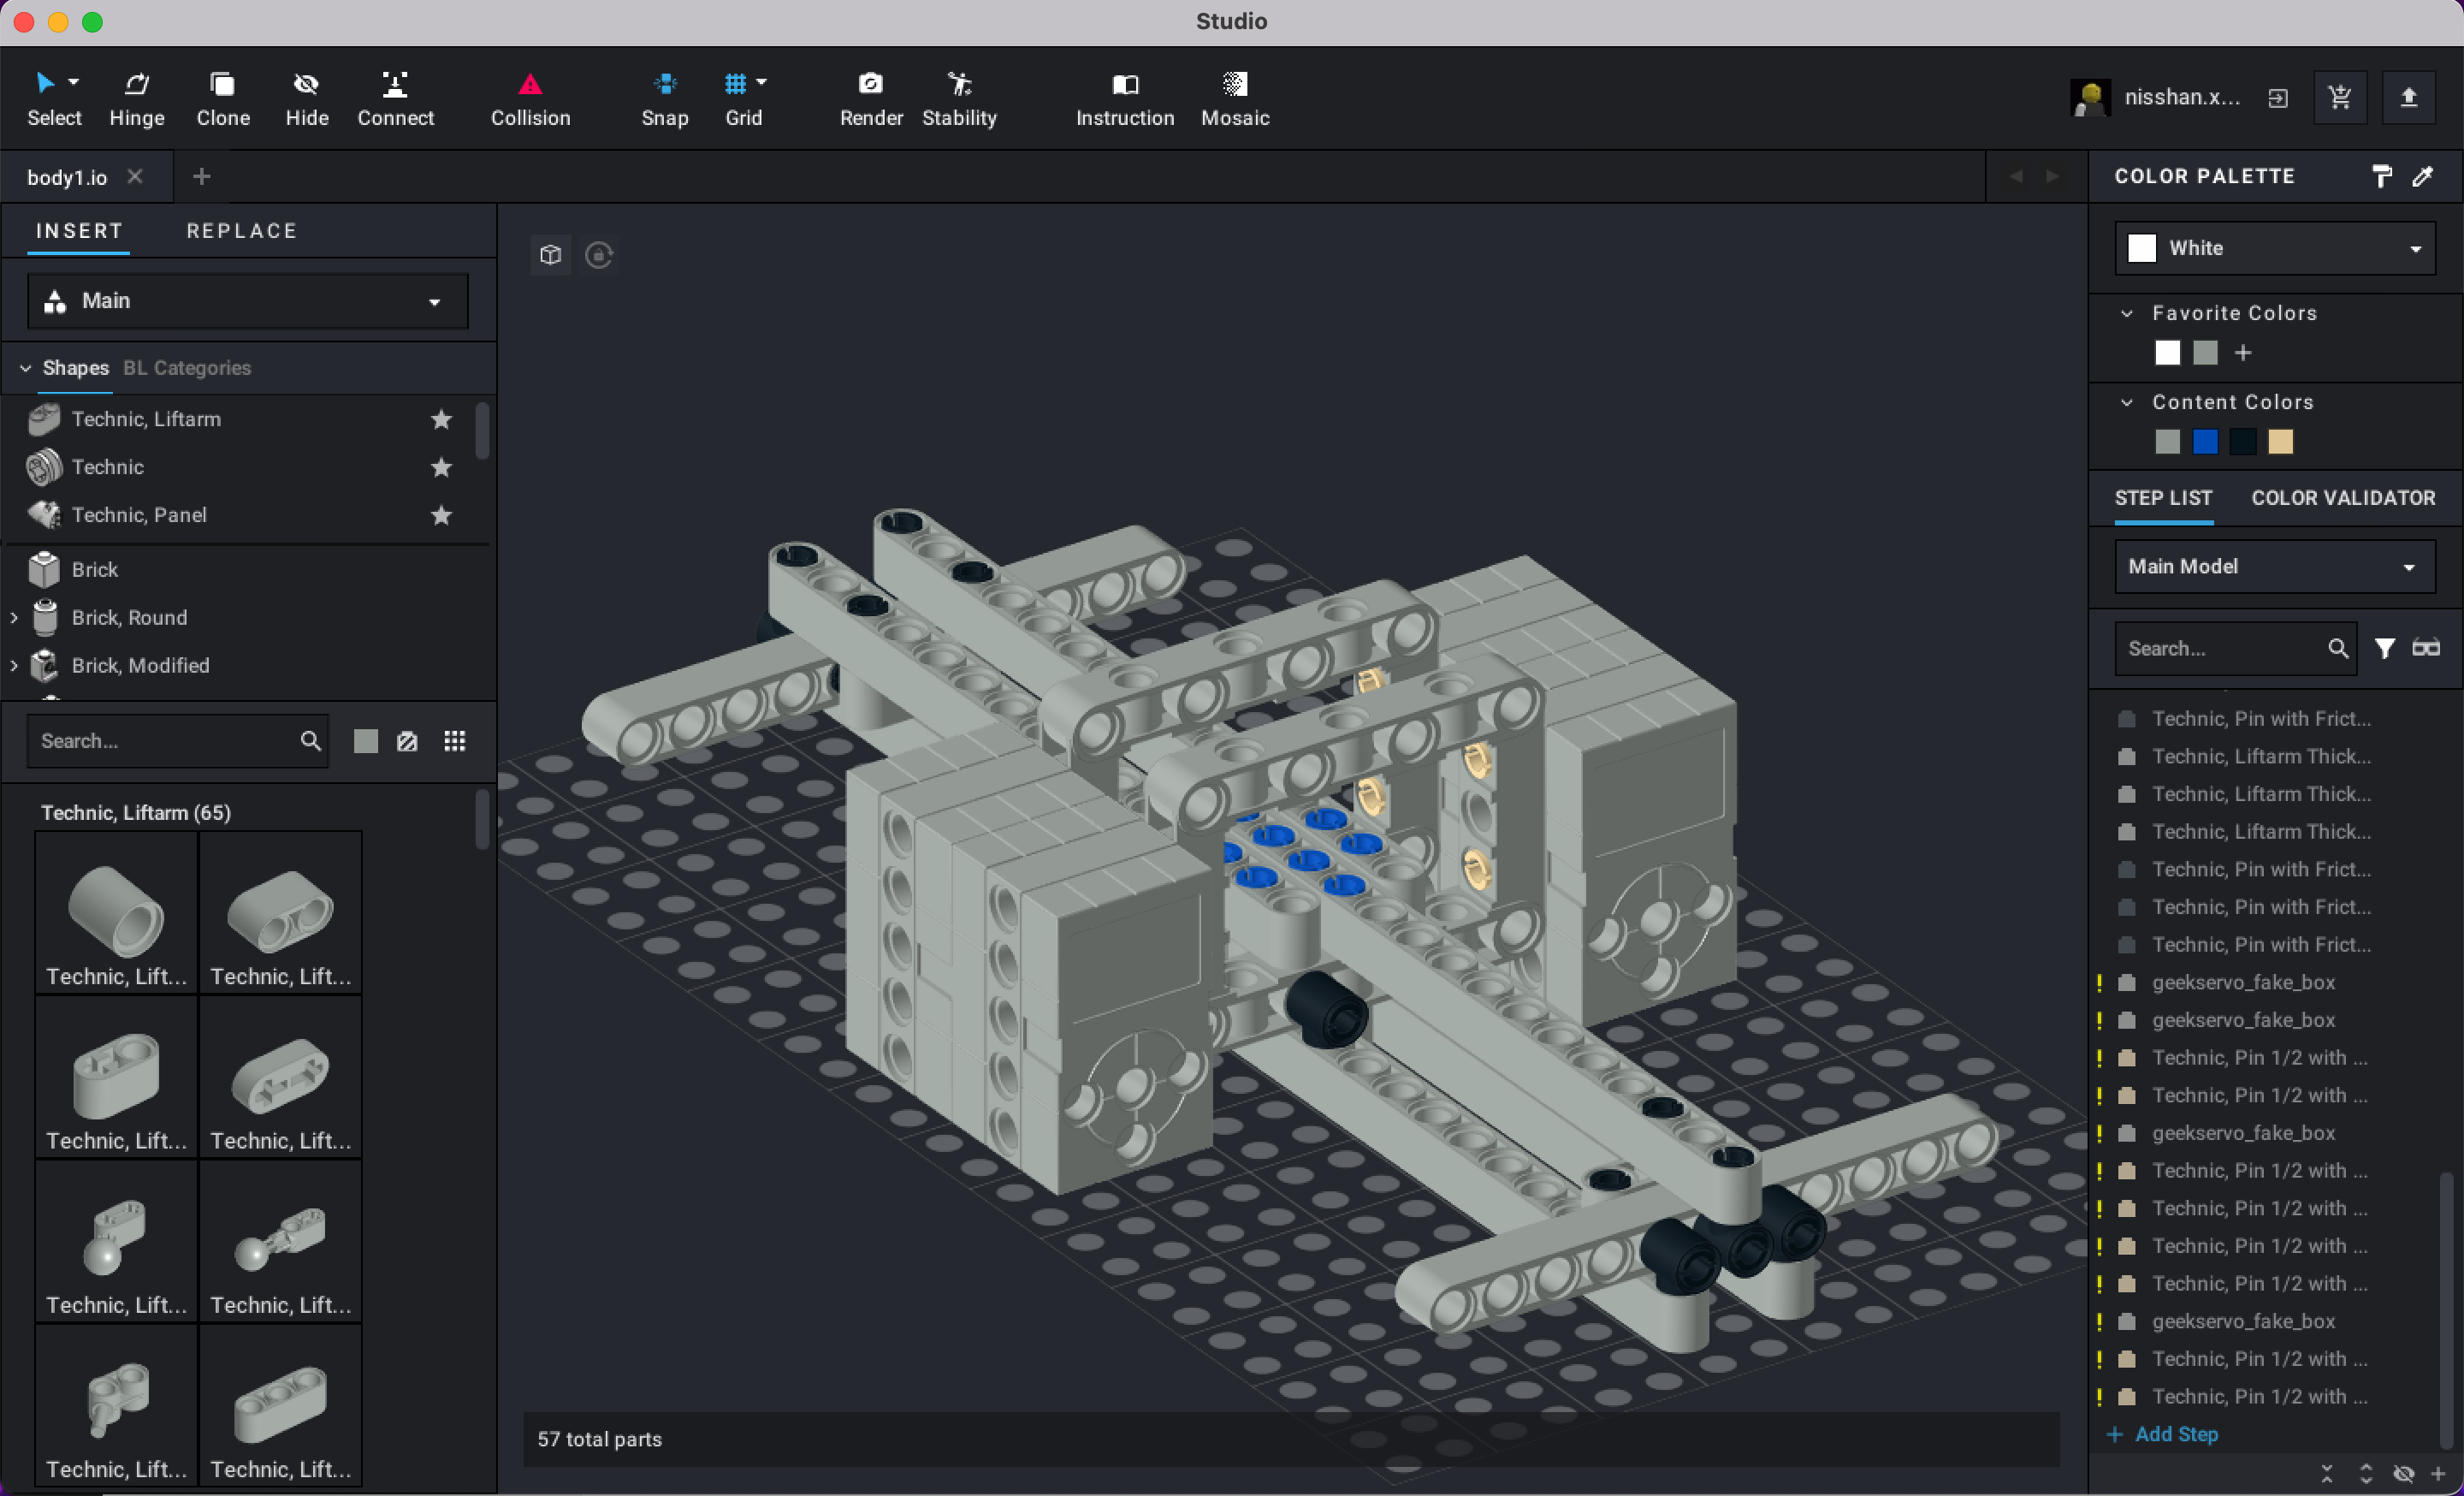
Task: Click the eyedropper in the Color Palette header
Action: (2424, 176)
